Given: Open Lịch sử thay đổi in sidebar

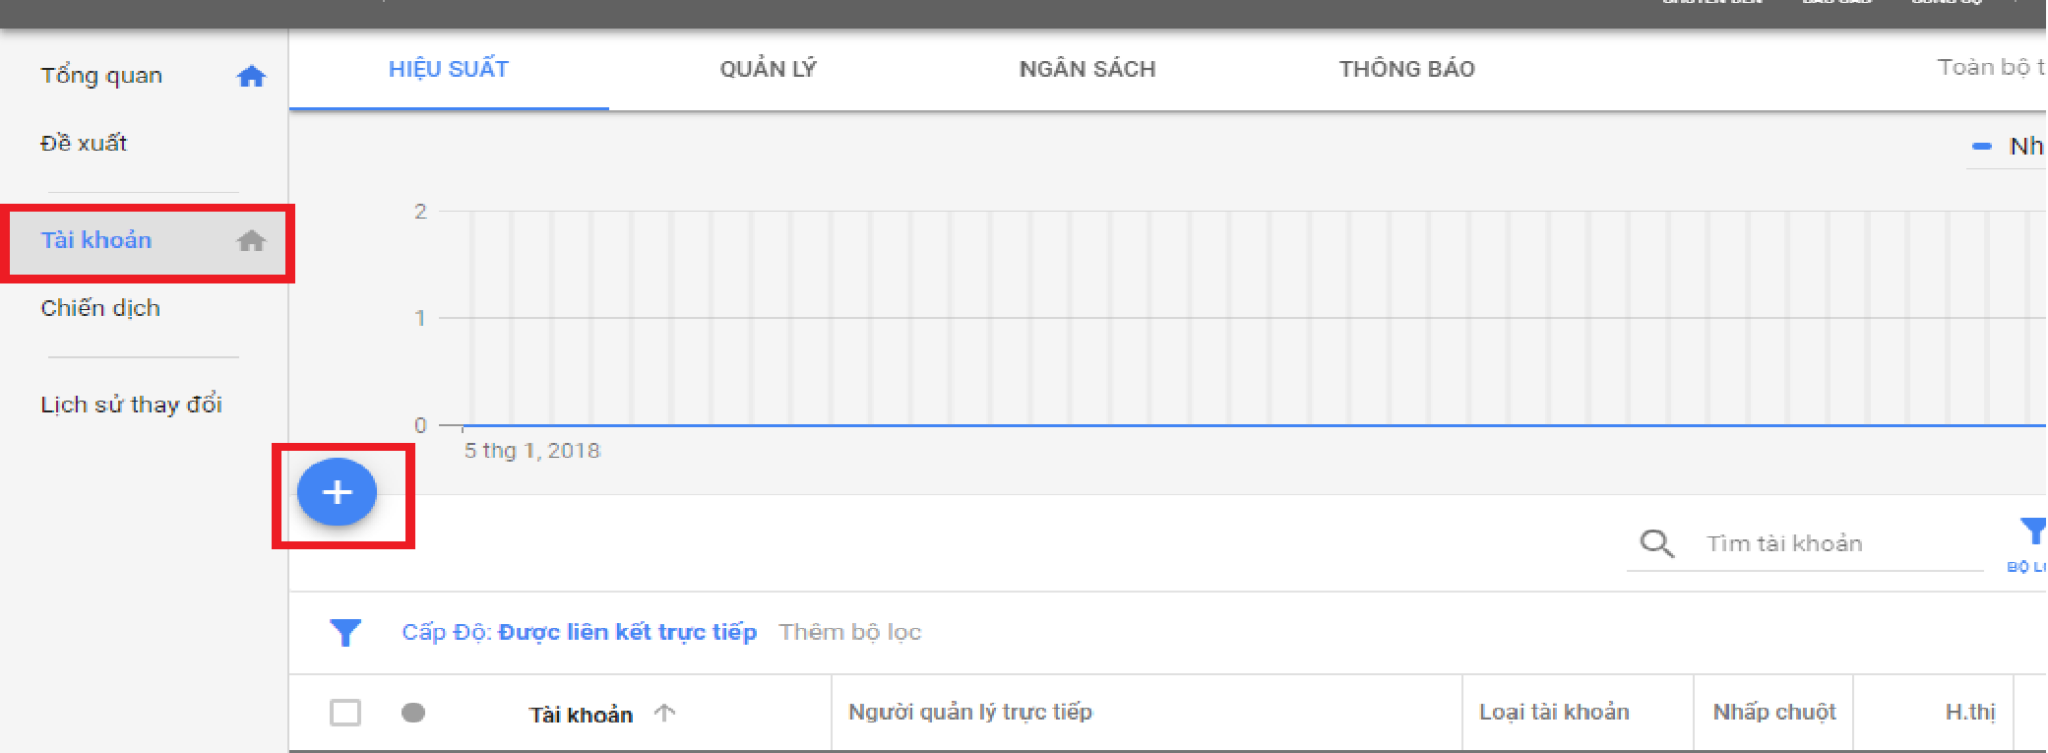Looking at the screenshot, I should 131,405.
